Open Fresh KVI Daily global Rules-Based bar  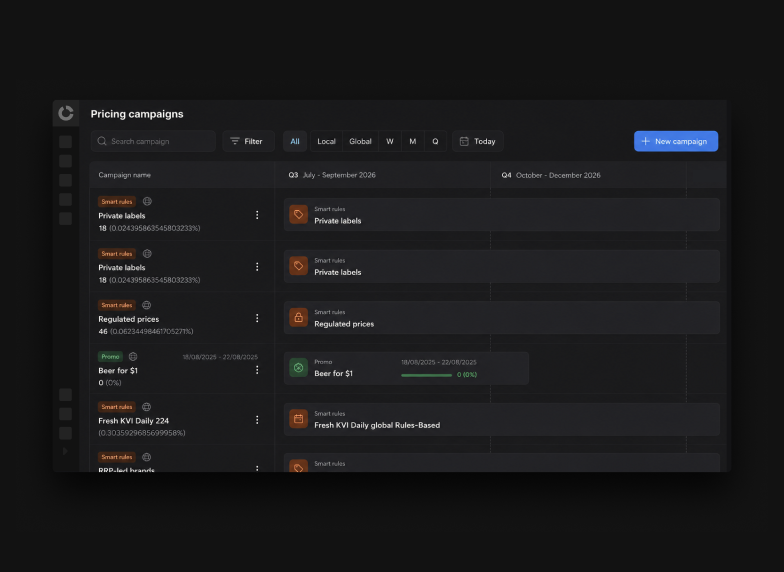pos(502,419)
